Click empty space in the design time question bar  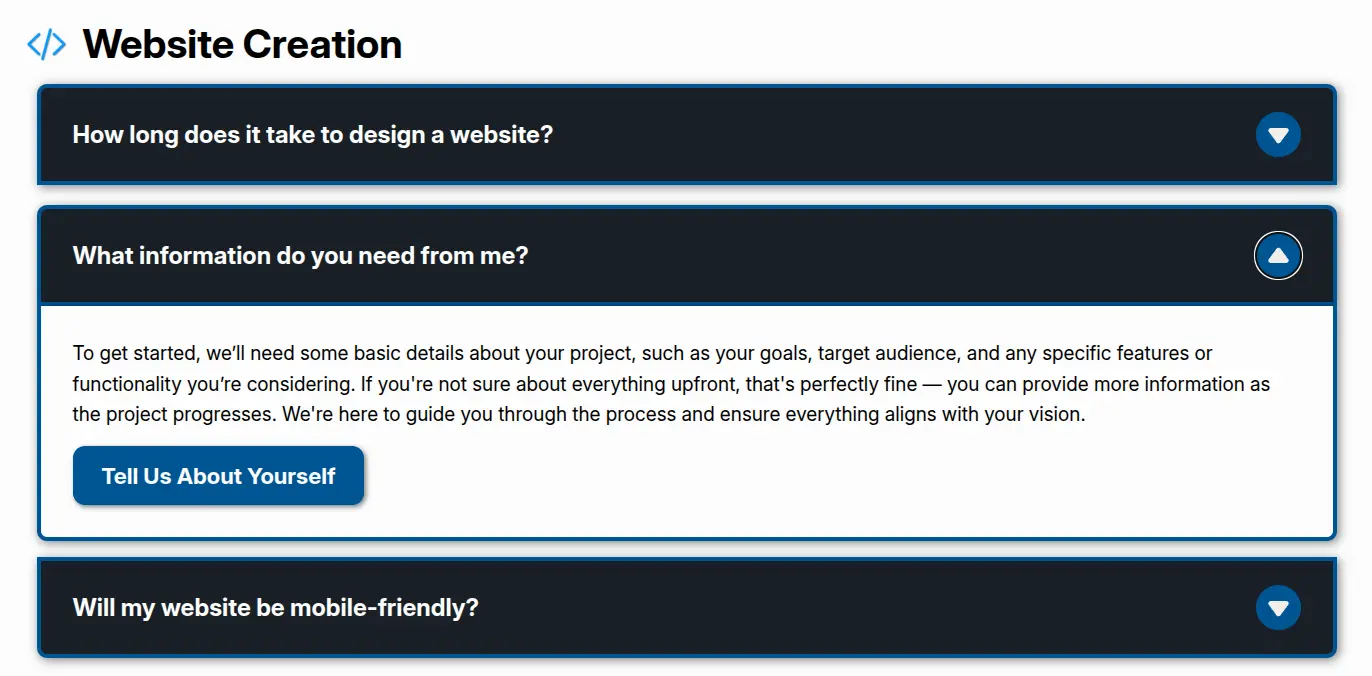(900, 135)
